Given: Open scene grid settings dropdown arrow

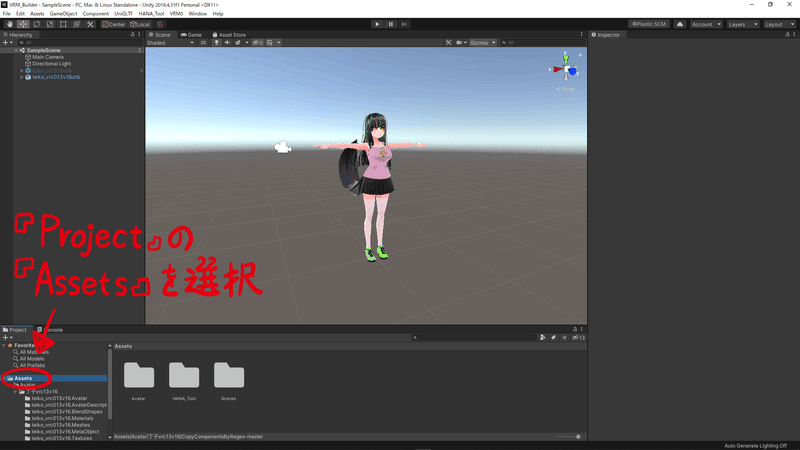Looking at the screenshot, I should click(x=279, y=43).
